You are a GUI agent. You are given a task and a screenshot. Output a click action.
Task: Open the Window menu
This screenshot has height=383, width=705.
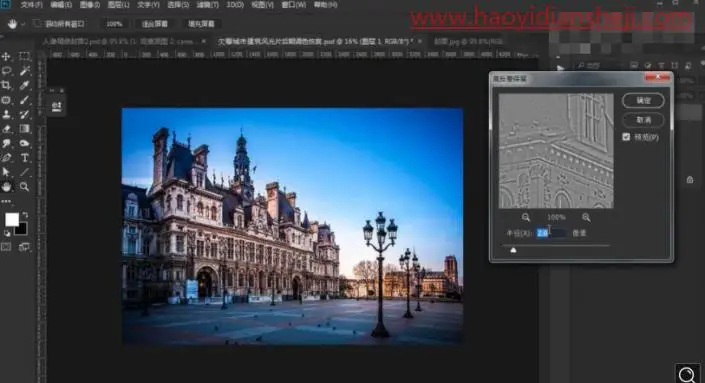pyautogui.click(x=294, y=4)
